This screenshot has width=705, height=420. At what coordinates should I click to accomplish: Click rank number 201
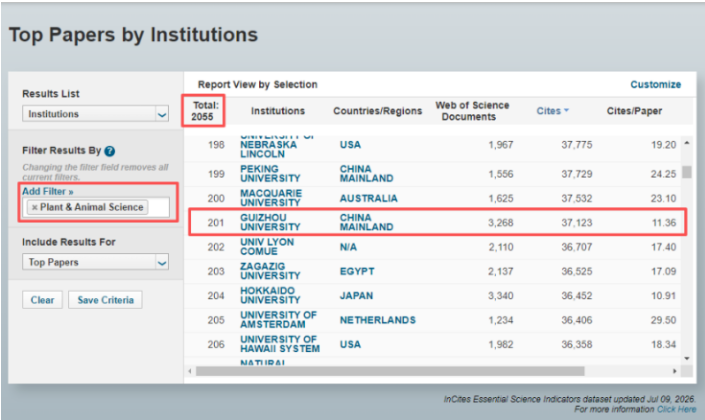click(216, 223)
